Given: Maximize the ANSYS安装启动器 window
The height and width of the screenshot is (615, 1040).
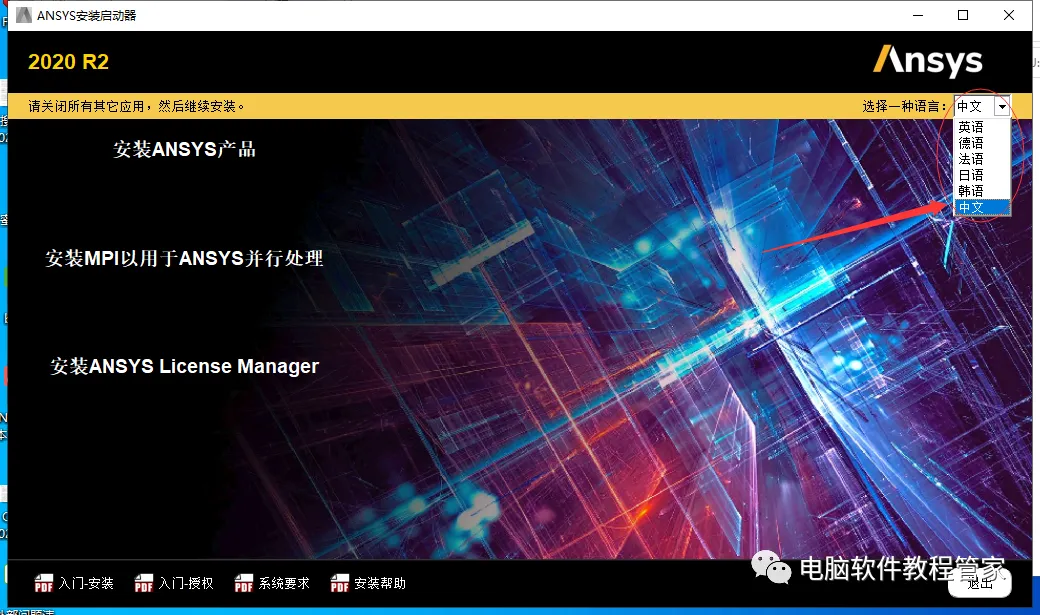Looking at the screenshot, I should tap(963, 15).
